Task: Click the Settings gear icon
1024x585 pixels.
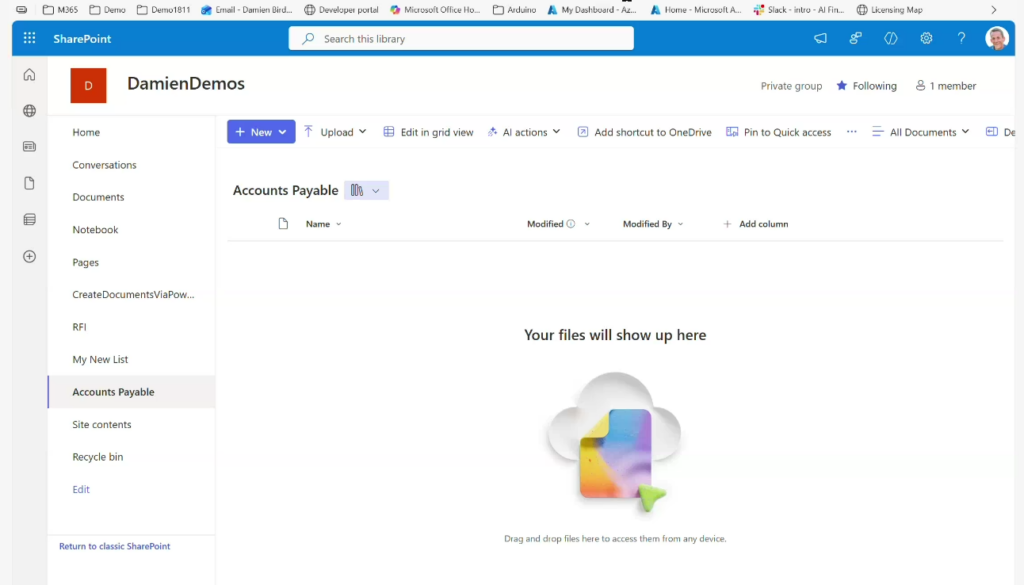Action: pos(926,39)
